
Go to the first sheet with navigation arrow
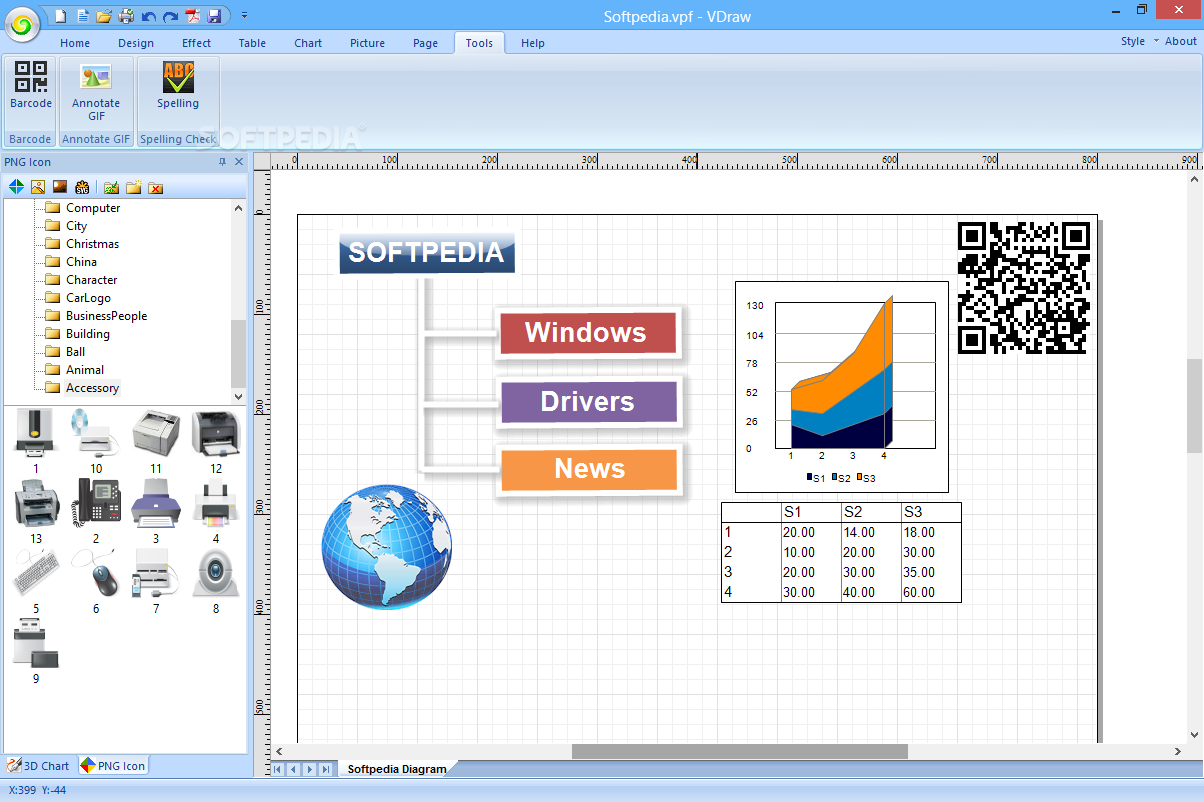pos(279,769)
